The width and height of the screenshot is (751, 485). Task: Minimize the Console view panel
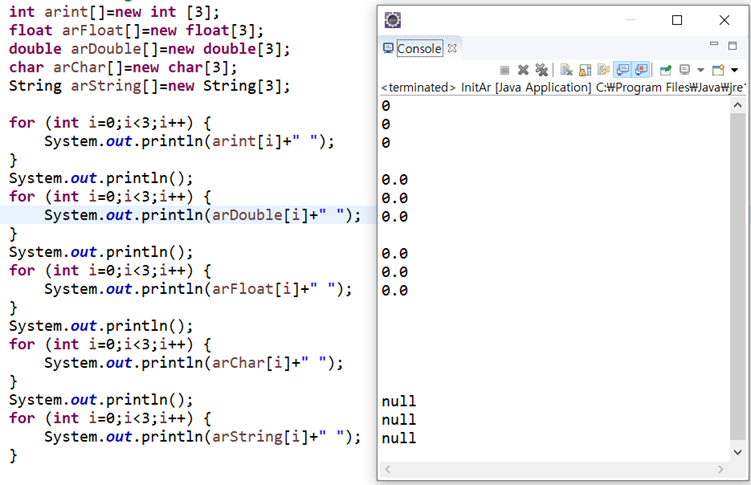coord(714,44)
